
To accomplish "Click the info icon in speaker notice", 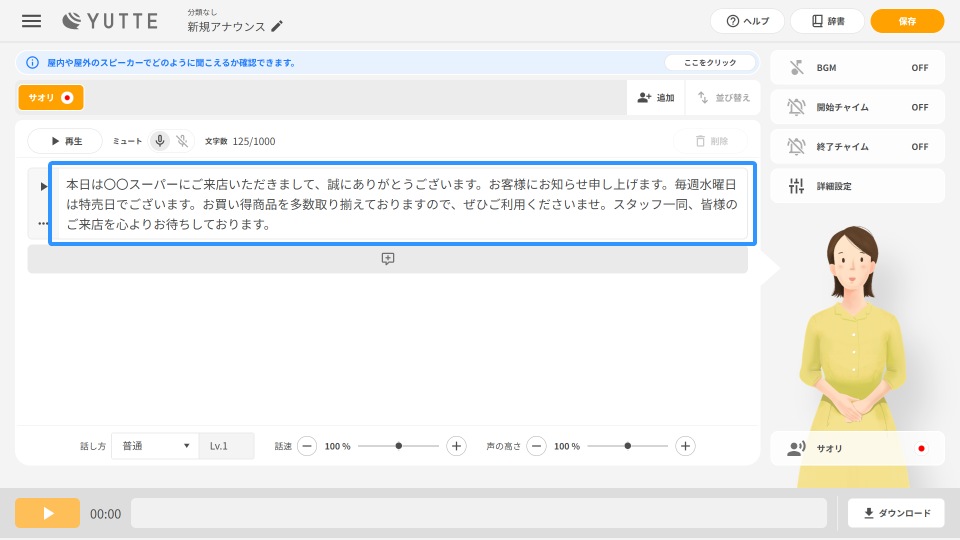I will click(32, 62).
